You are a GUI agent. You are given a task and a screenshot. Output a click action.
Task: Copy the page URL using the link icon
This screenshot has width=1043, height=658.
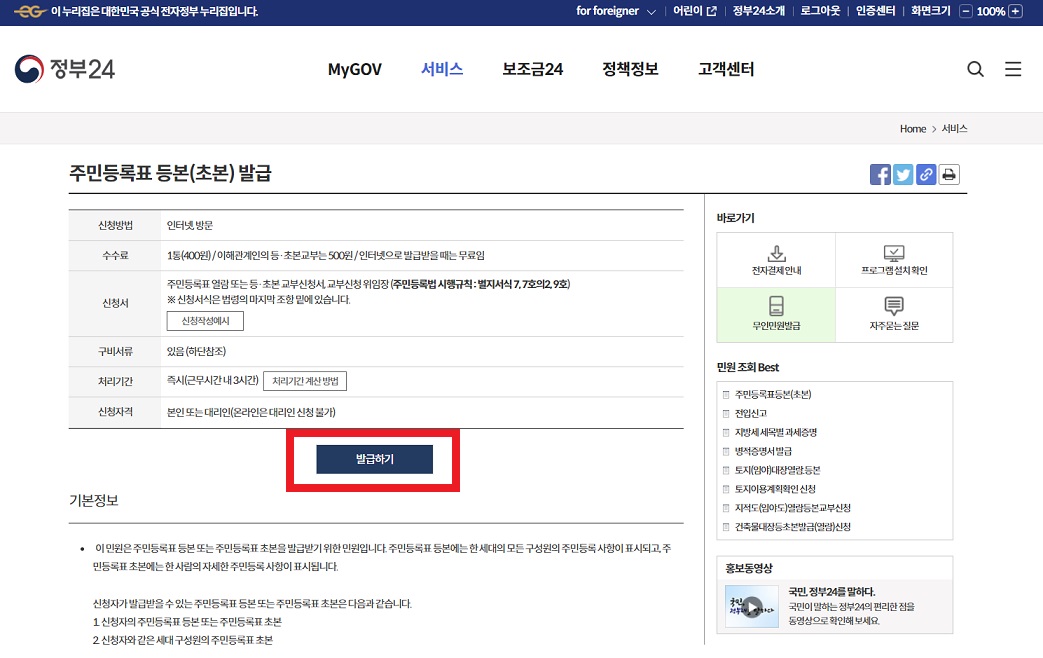[926, 174]
